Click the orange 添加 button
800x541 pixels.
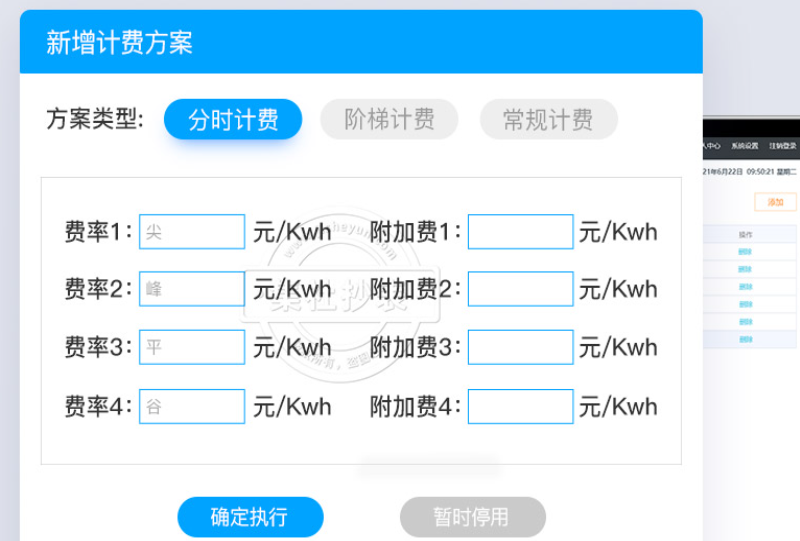pos(775,202)
